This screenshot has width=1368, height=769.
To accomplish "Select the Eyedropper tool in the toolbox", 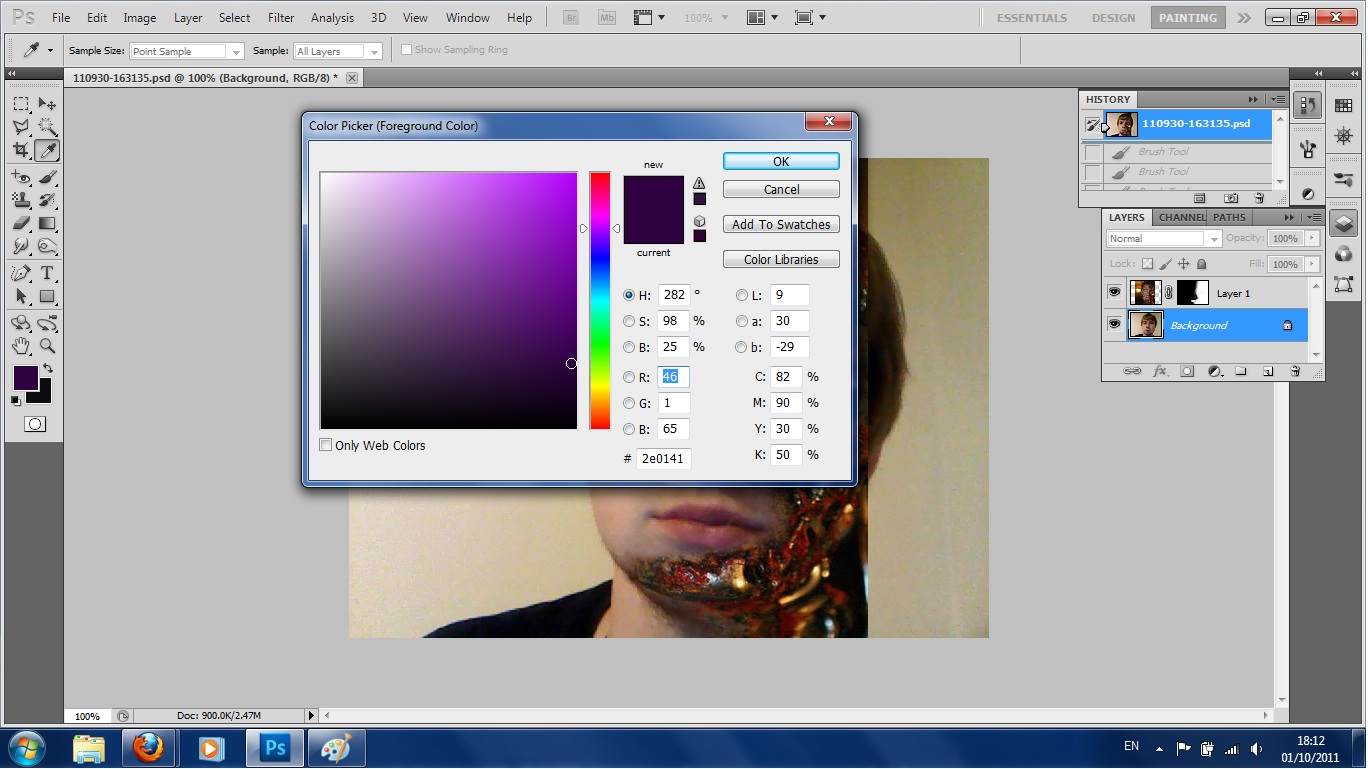I will click(47, 150).
